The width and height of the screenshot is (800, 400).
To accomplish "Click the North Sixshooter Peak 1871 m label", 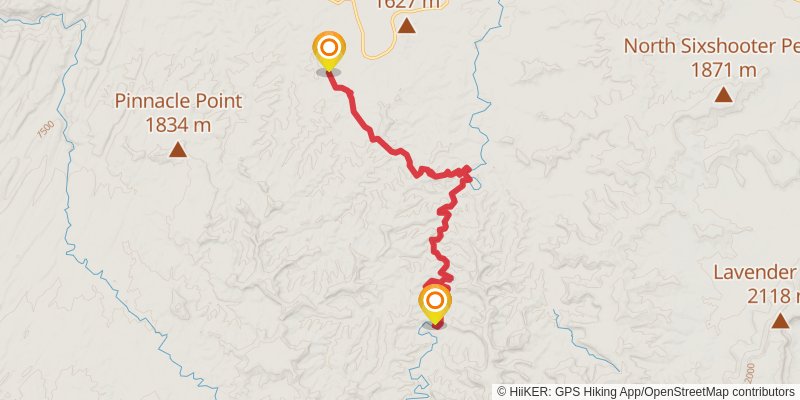I will pos(712,58).
